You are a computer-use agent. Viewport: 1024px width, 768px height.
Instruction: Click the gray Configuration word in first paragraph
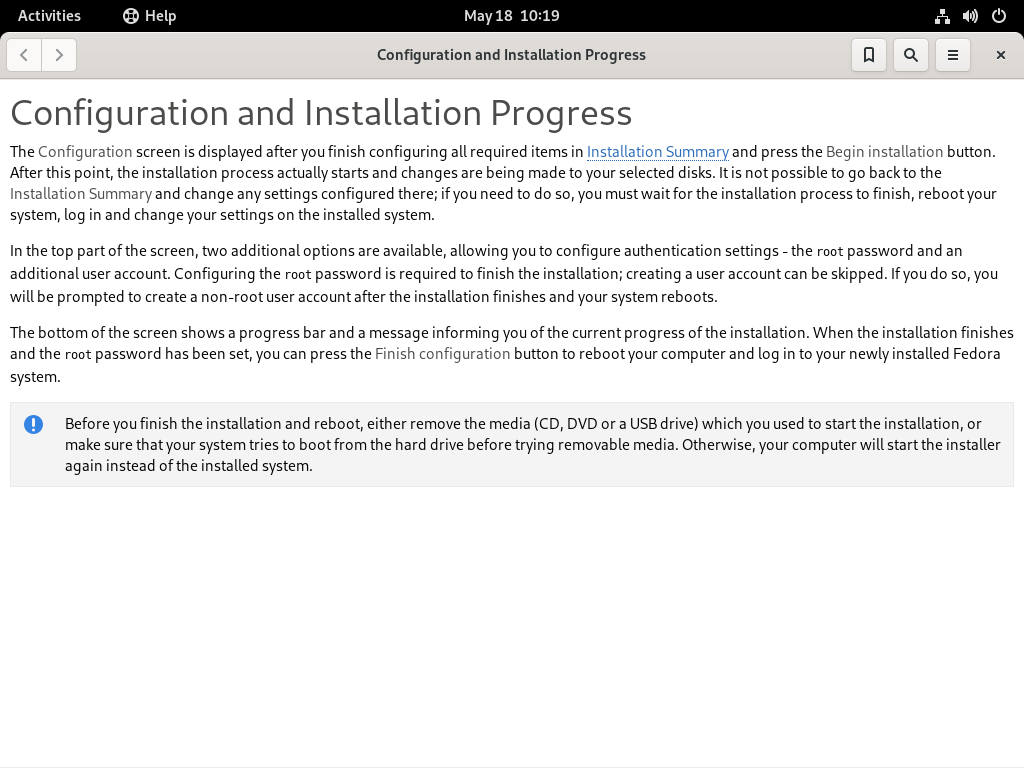[x=85, y=152]
